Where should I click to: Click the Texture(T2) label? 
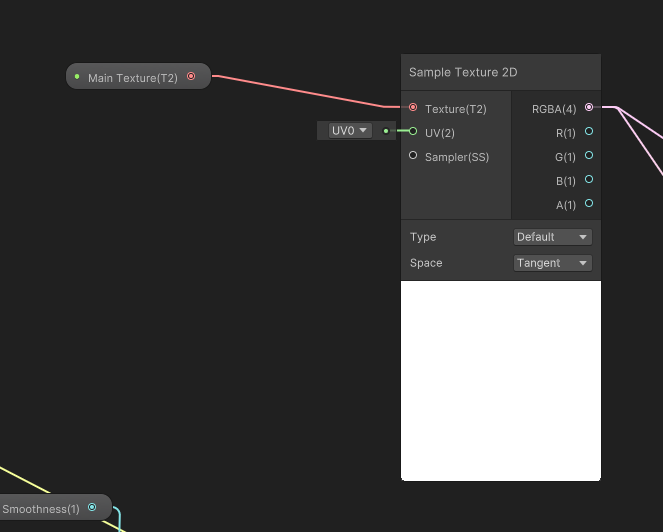455,109
